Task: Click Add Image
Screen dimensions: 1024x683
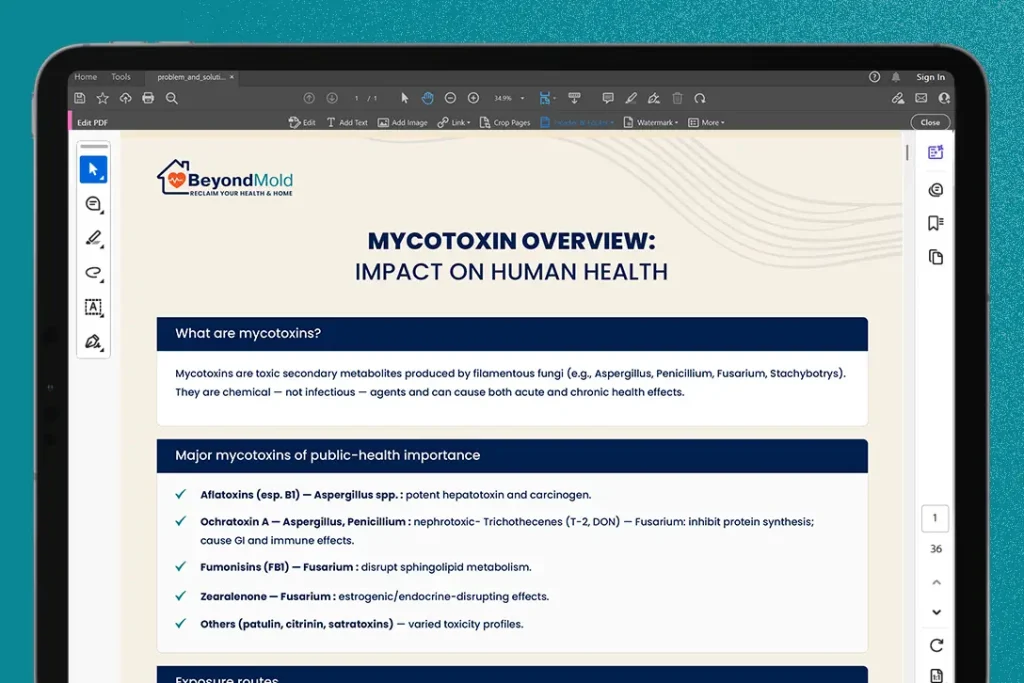Action: 402,122
